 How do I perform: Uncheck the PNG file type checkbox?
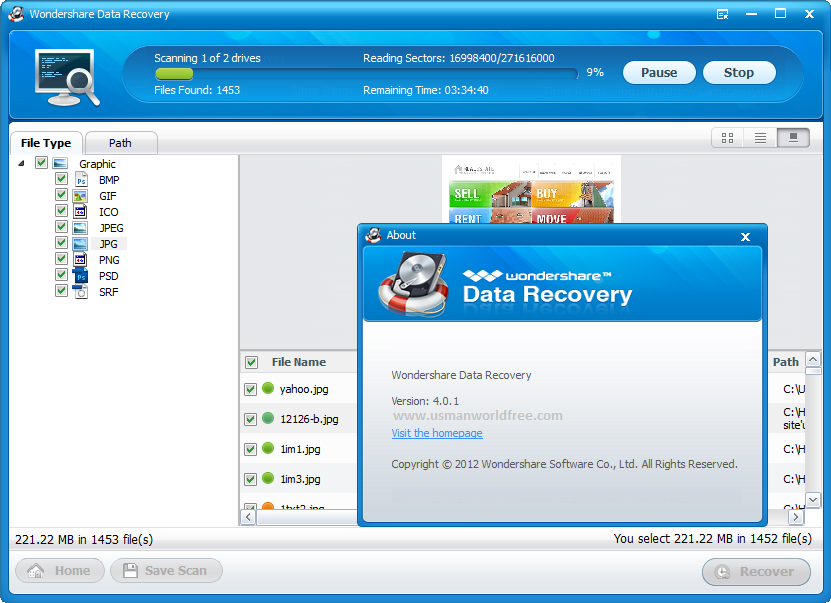point(61,259)
